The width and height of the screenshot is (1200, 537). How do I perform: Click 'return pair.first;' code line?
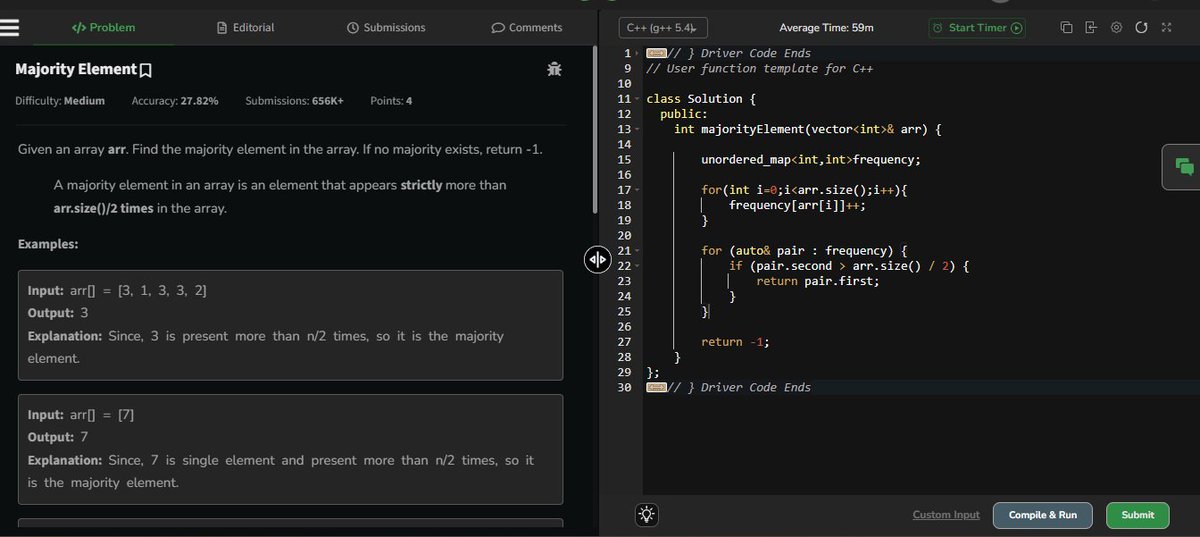[x=817, y=281]
